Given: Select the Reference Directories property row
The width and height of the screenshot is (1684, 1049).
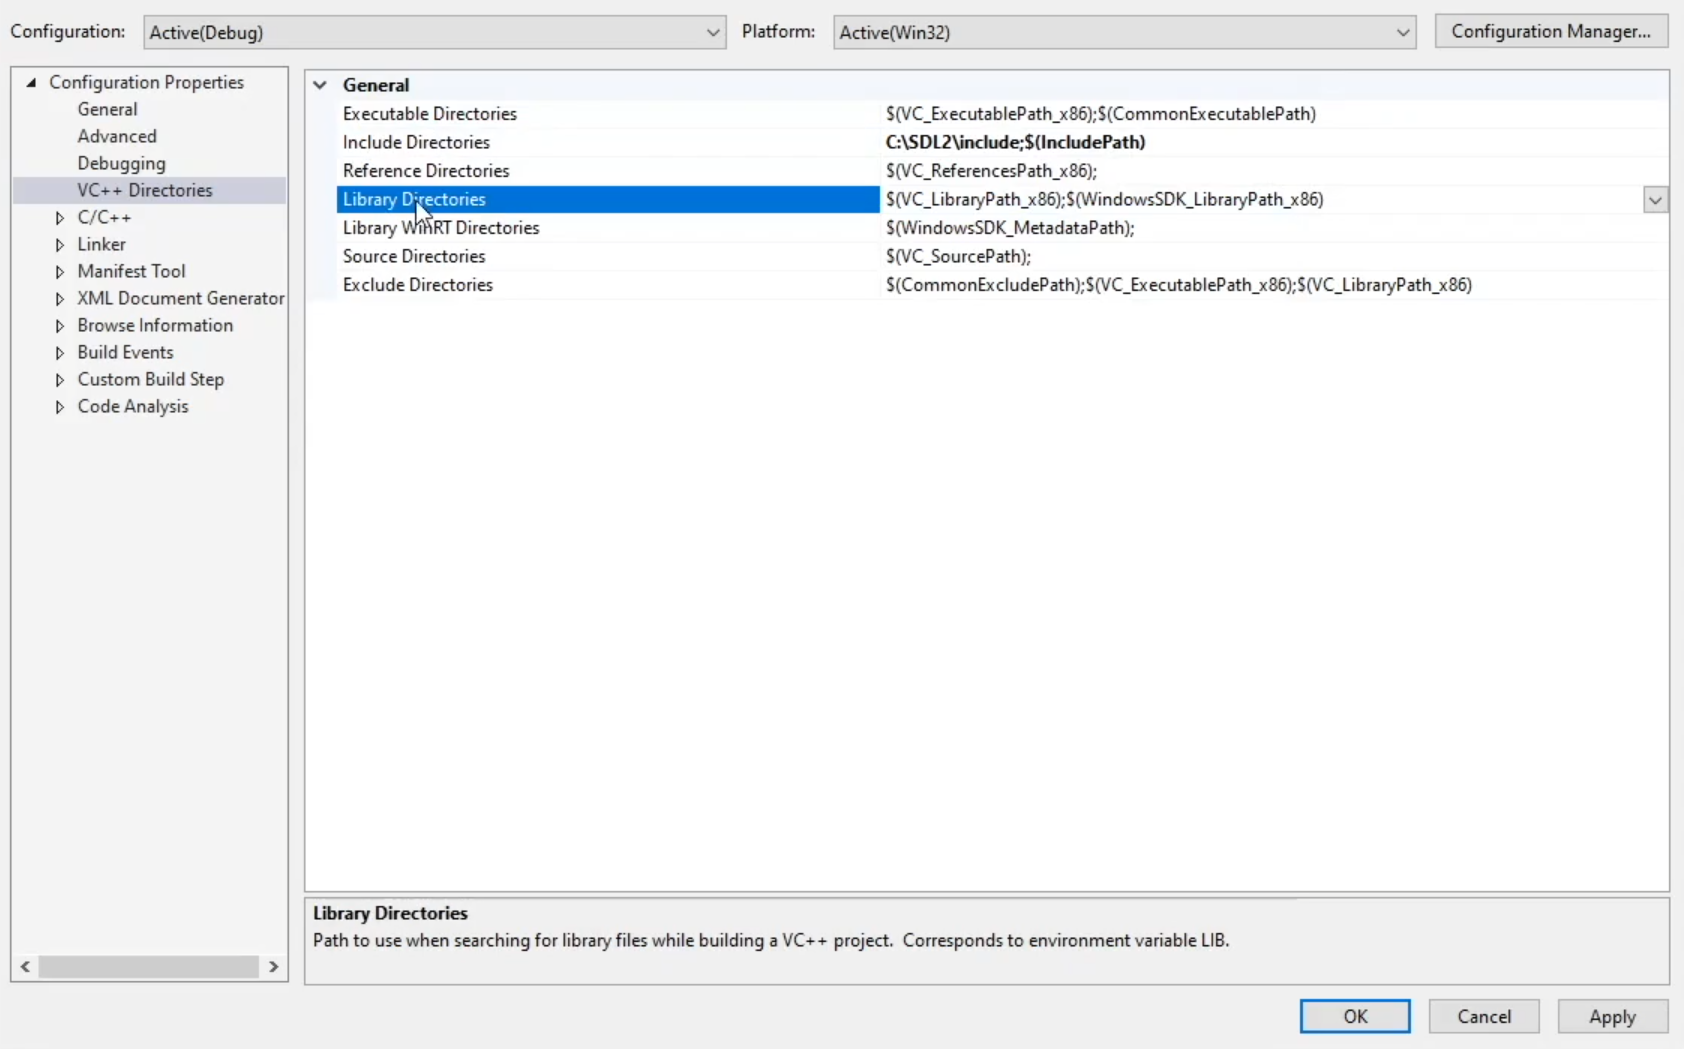Looking at the screenshot, I should 1003,171.
